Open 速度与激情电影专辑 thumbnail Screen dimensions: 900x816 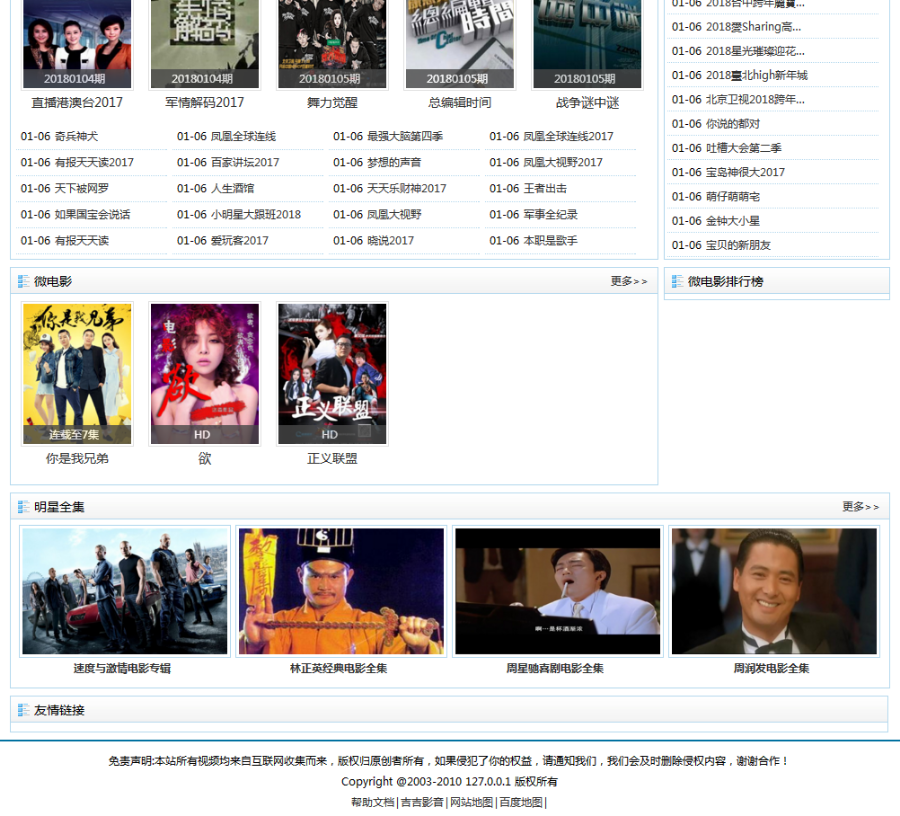pos(124,590)
